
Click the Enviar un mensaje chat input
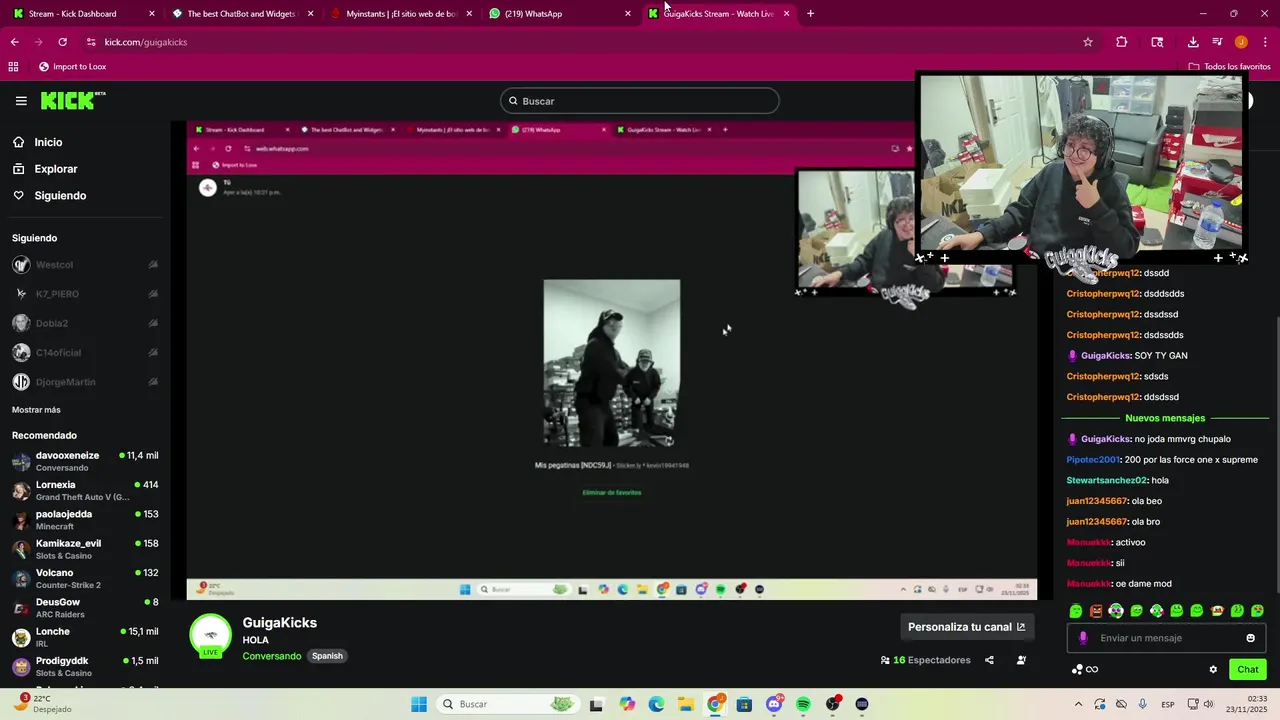pyautogui.click(x=1166, y=638)
